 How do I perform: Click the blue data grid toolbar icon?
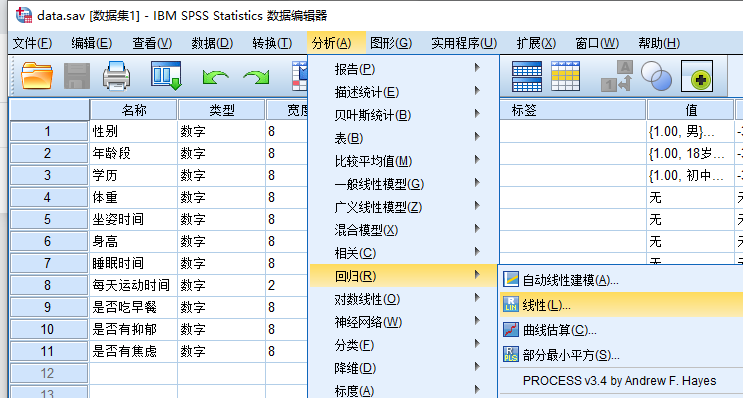(x=527, y=76)
